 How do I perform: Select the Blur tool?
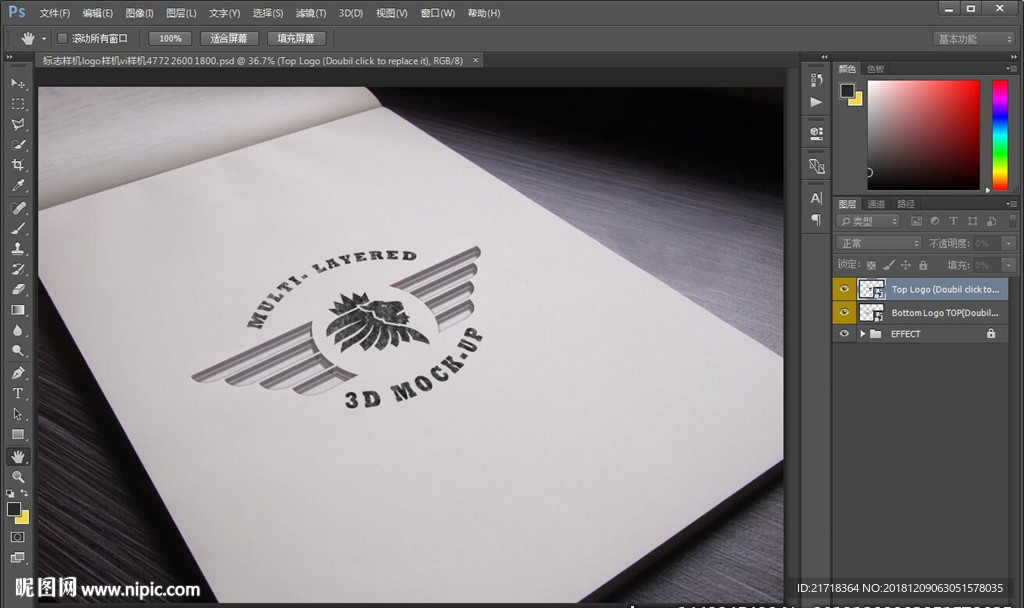pos(18,330)
